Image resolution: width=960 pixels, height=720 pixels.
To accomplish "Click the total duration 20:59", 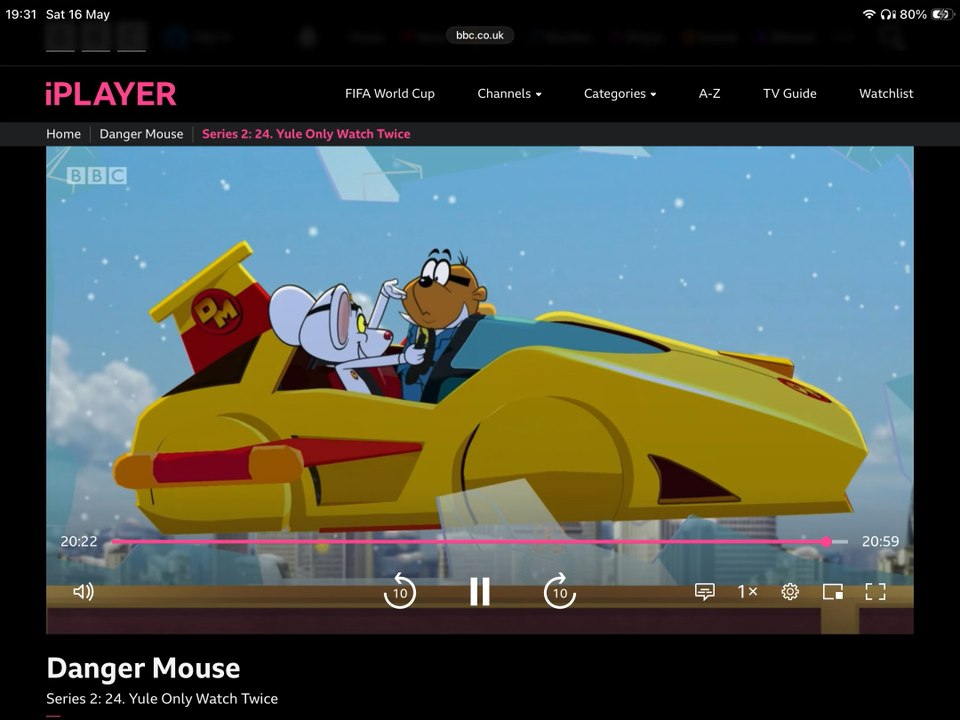I will click(880, 541).
